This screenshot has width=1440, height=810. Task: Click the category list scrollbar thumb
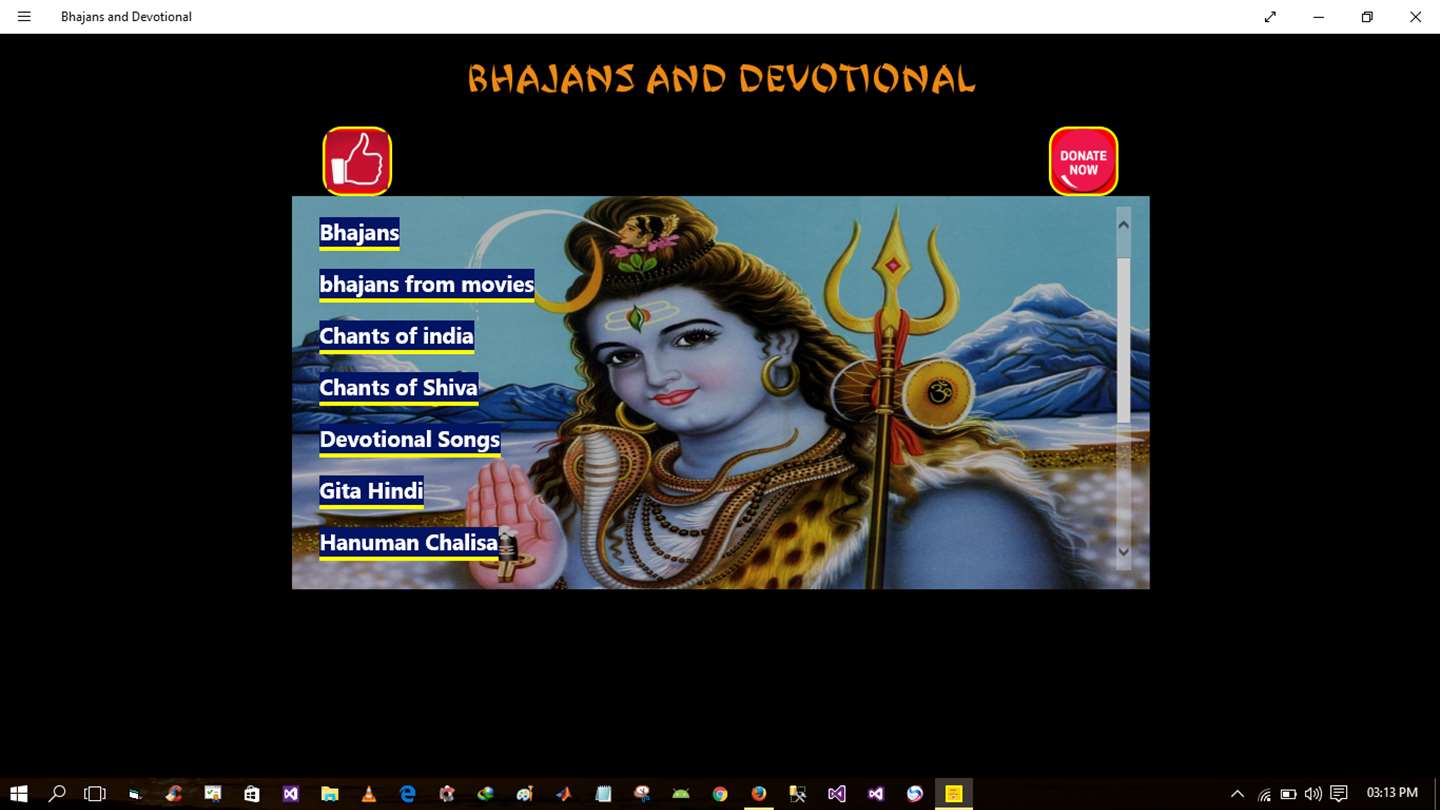1123,340
